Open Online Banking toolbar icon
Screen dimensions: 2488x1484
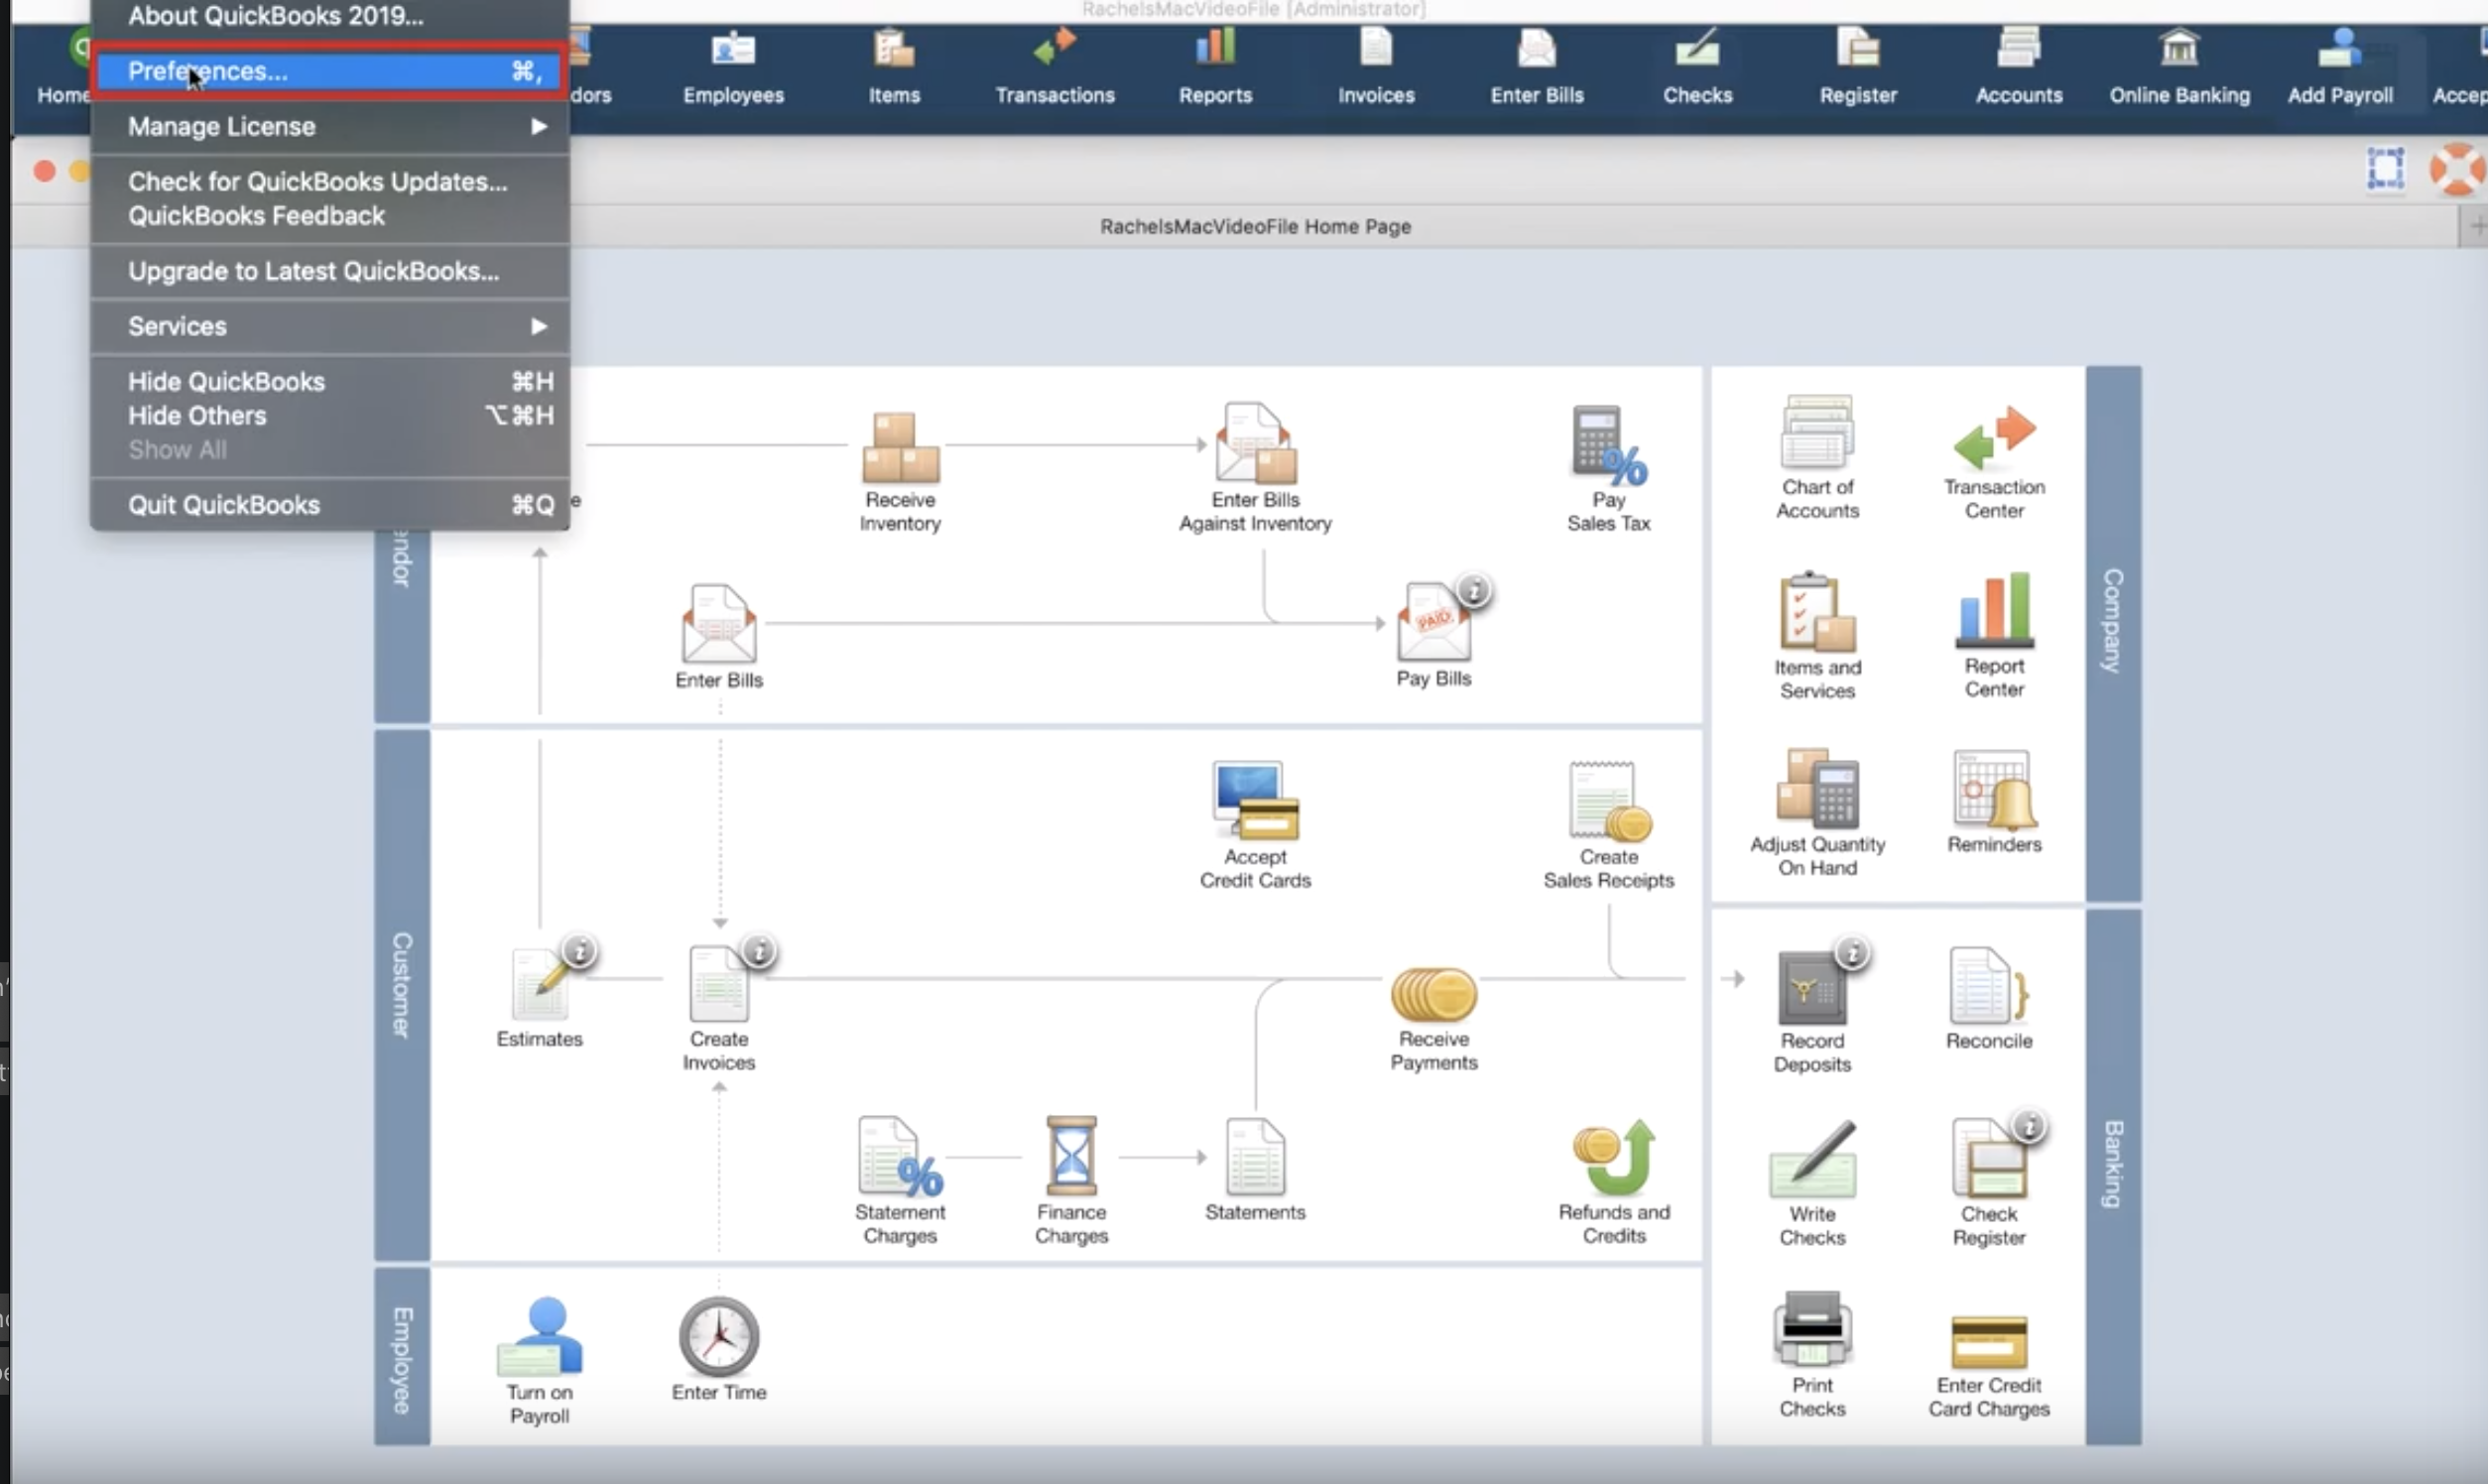pyautogui.click(x=2179, y=68)
